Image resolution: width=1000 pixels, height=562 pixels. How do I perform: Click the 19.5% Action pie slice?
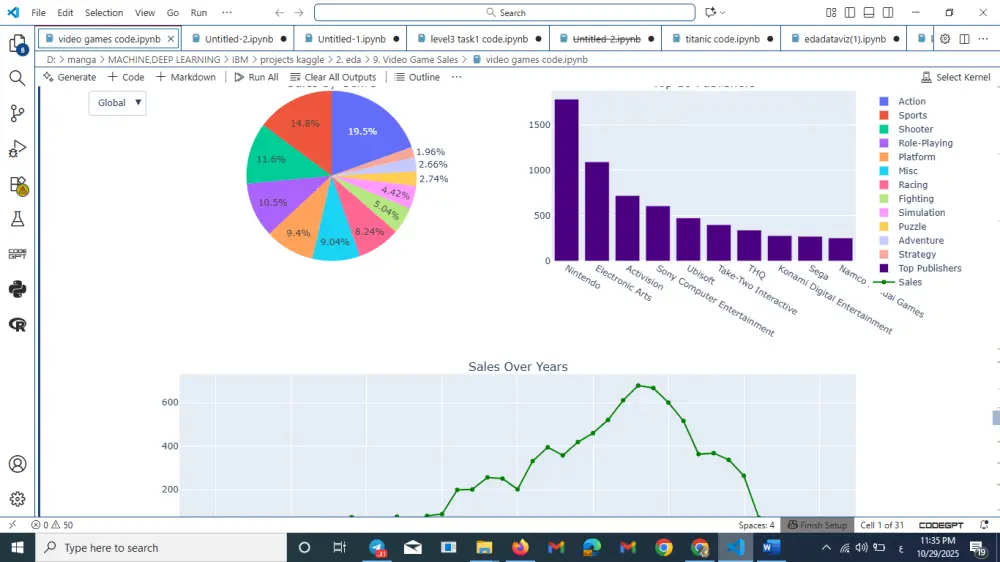pyautogui.click(x=362, y=131)
